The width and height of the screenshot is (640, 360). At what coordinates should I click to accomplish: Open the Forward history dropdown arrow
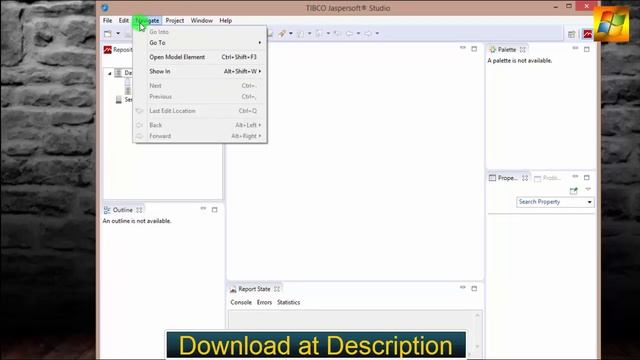pyautogui.click(x=377, y=34)
